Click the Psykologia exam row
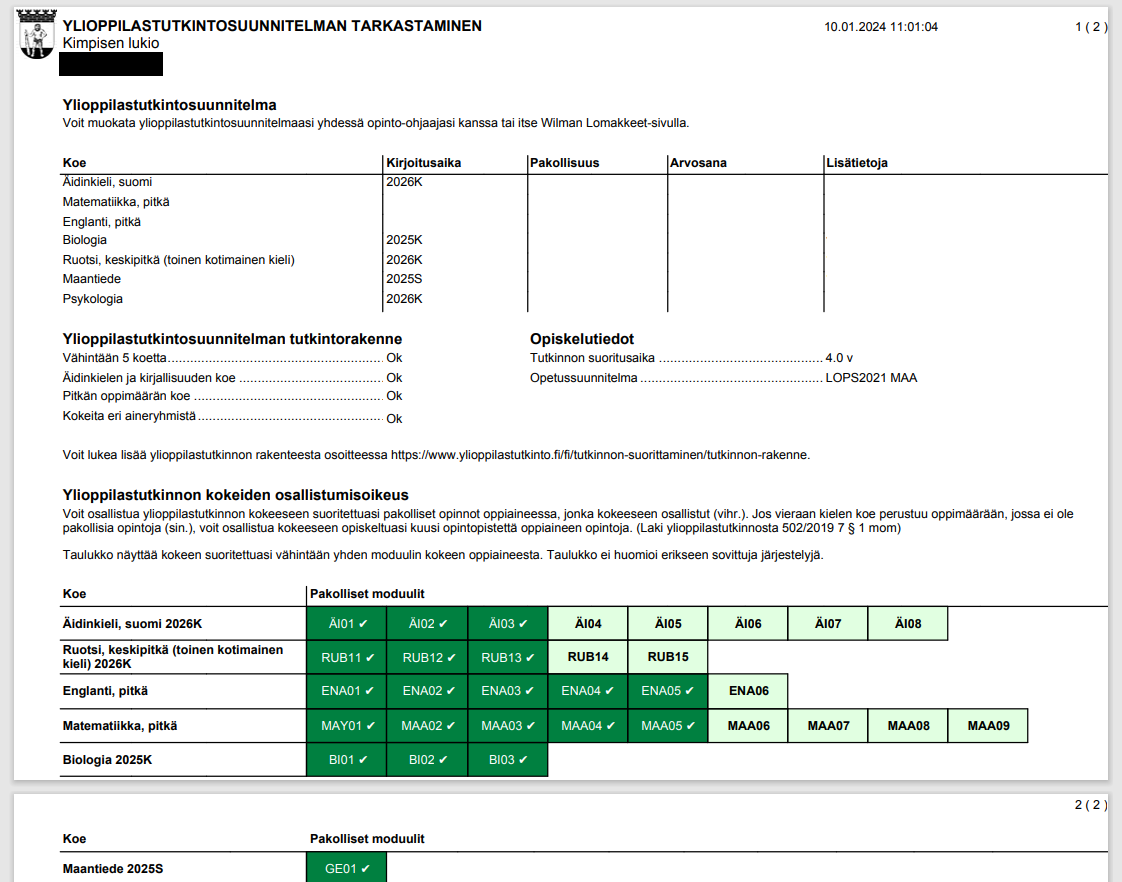This screenshot has height=882, width=1122. (x=92, y=299)
